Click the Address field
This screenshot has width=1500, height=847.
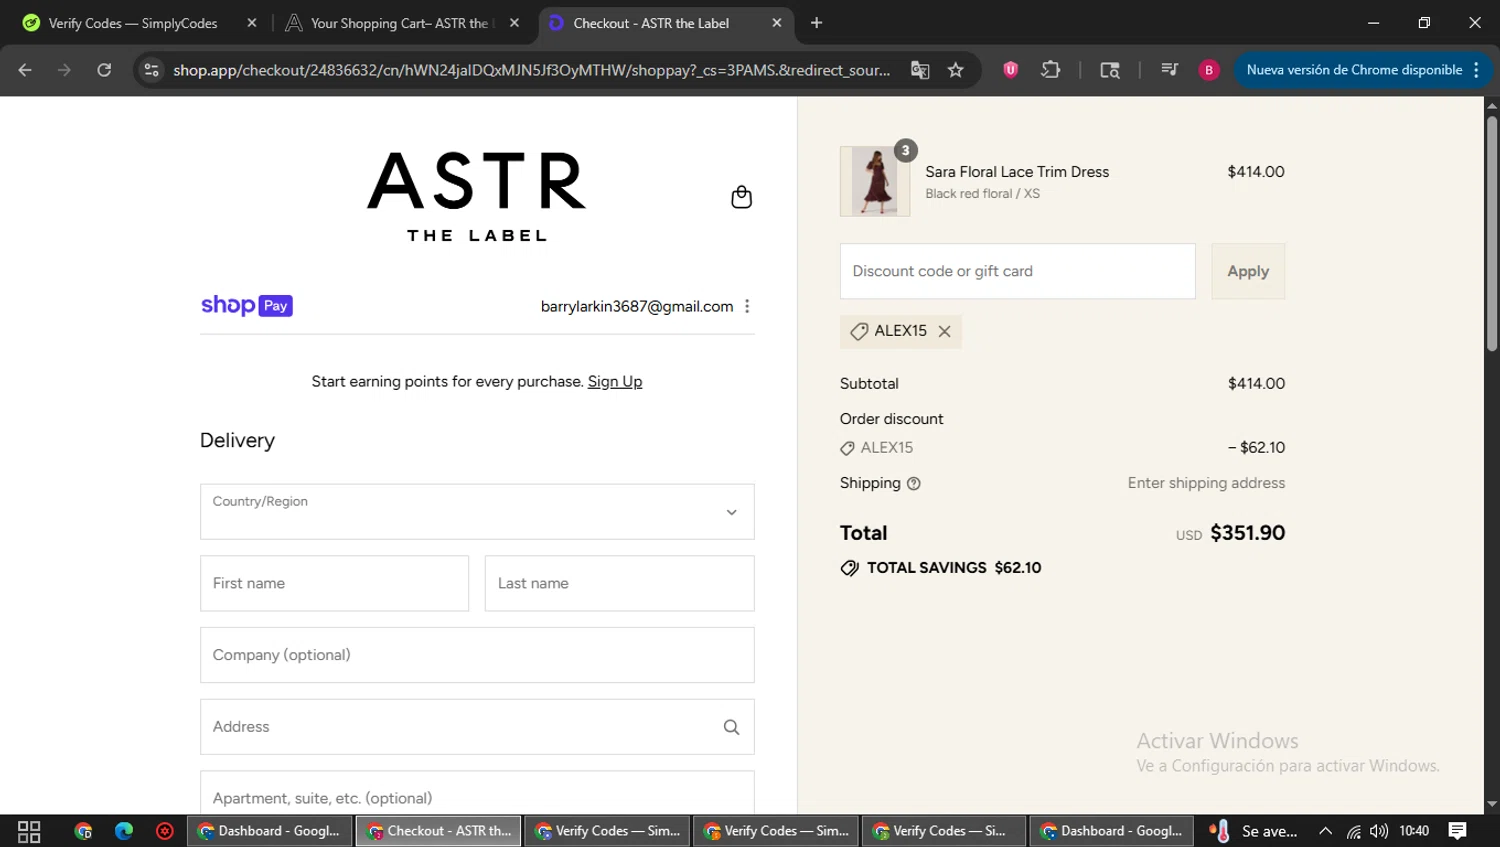pos(477,727)
